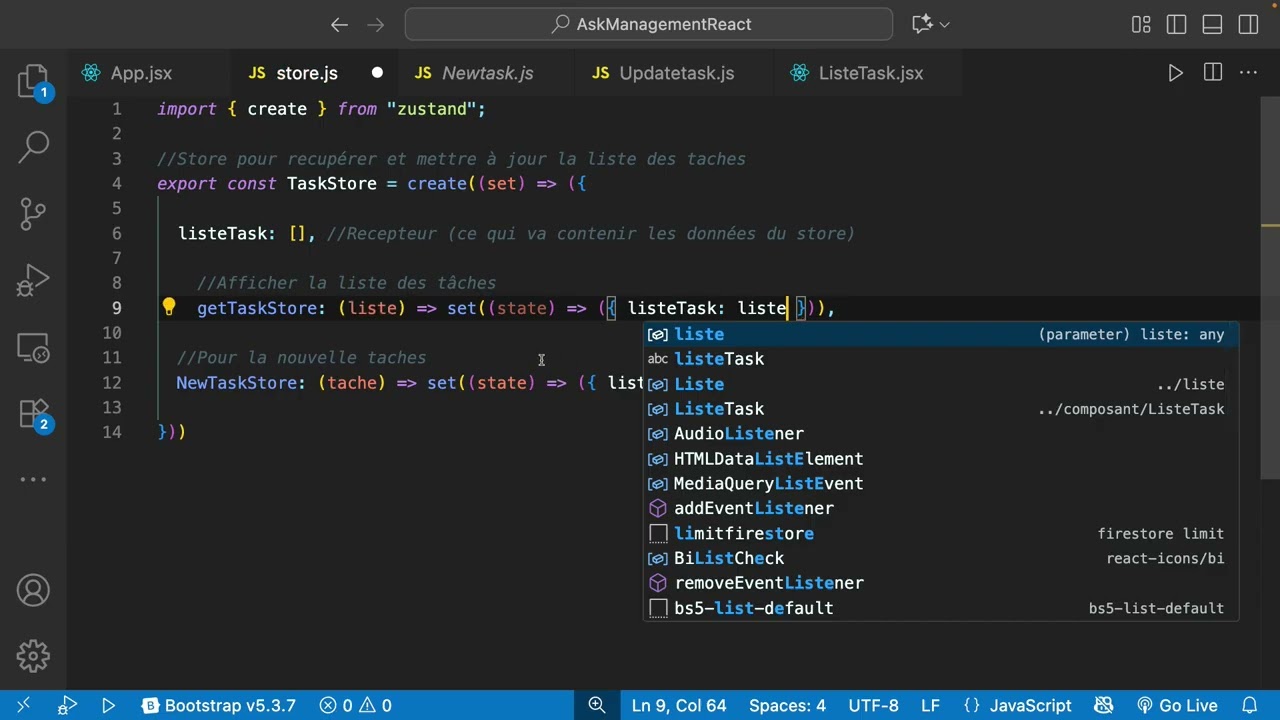This screenshot has height=720, width=1280.
Task: Start Go Live server
Action: coord(1177,705)
